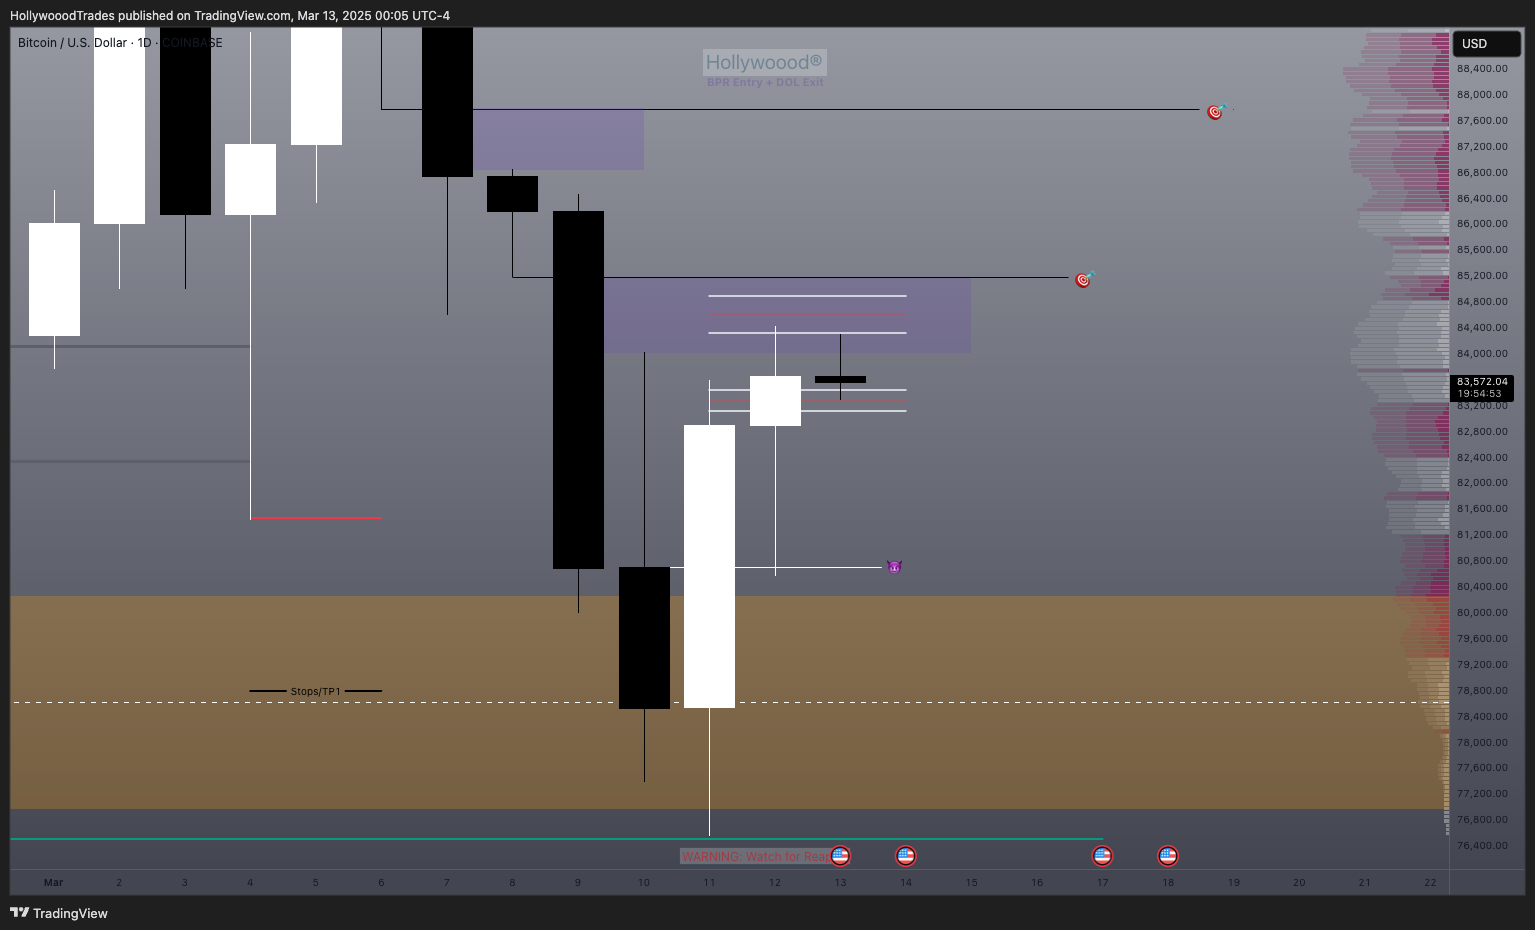1535x930 pixels.
Task: Click the Stops/TP1 label
Action: (315, 691)
